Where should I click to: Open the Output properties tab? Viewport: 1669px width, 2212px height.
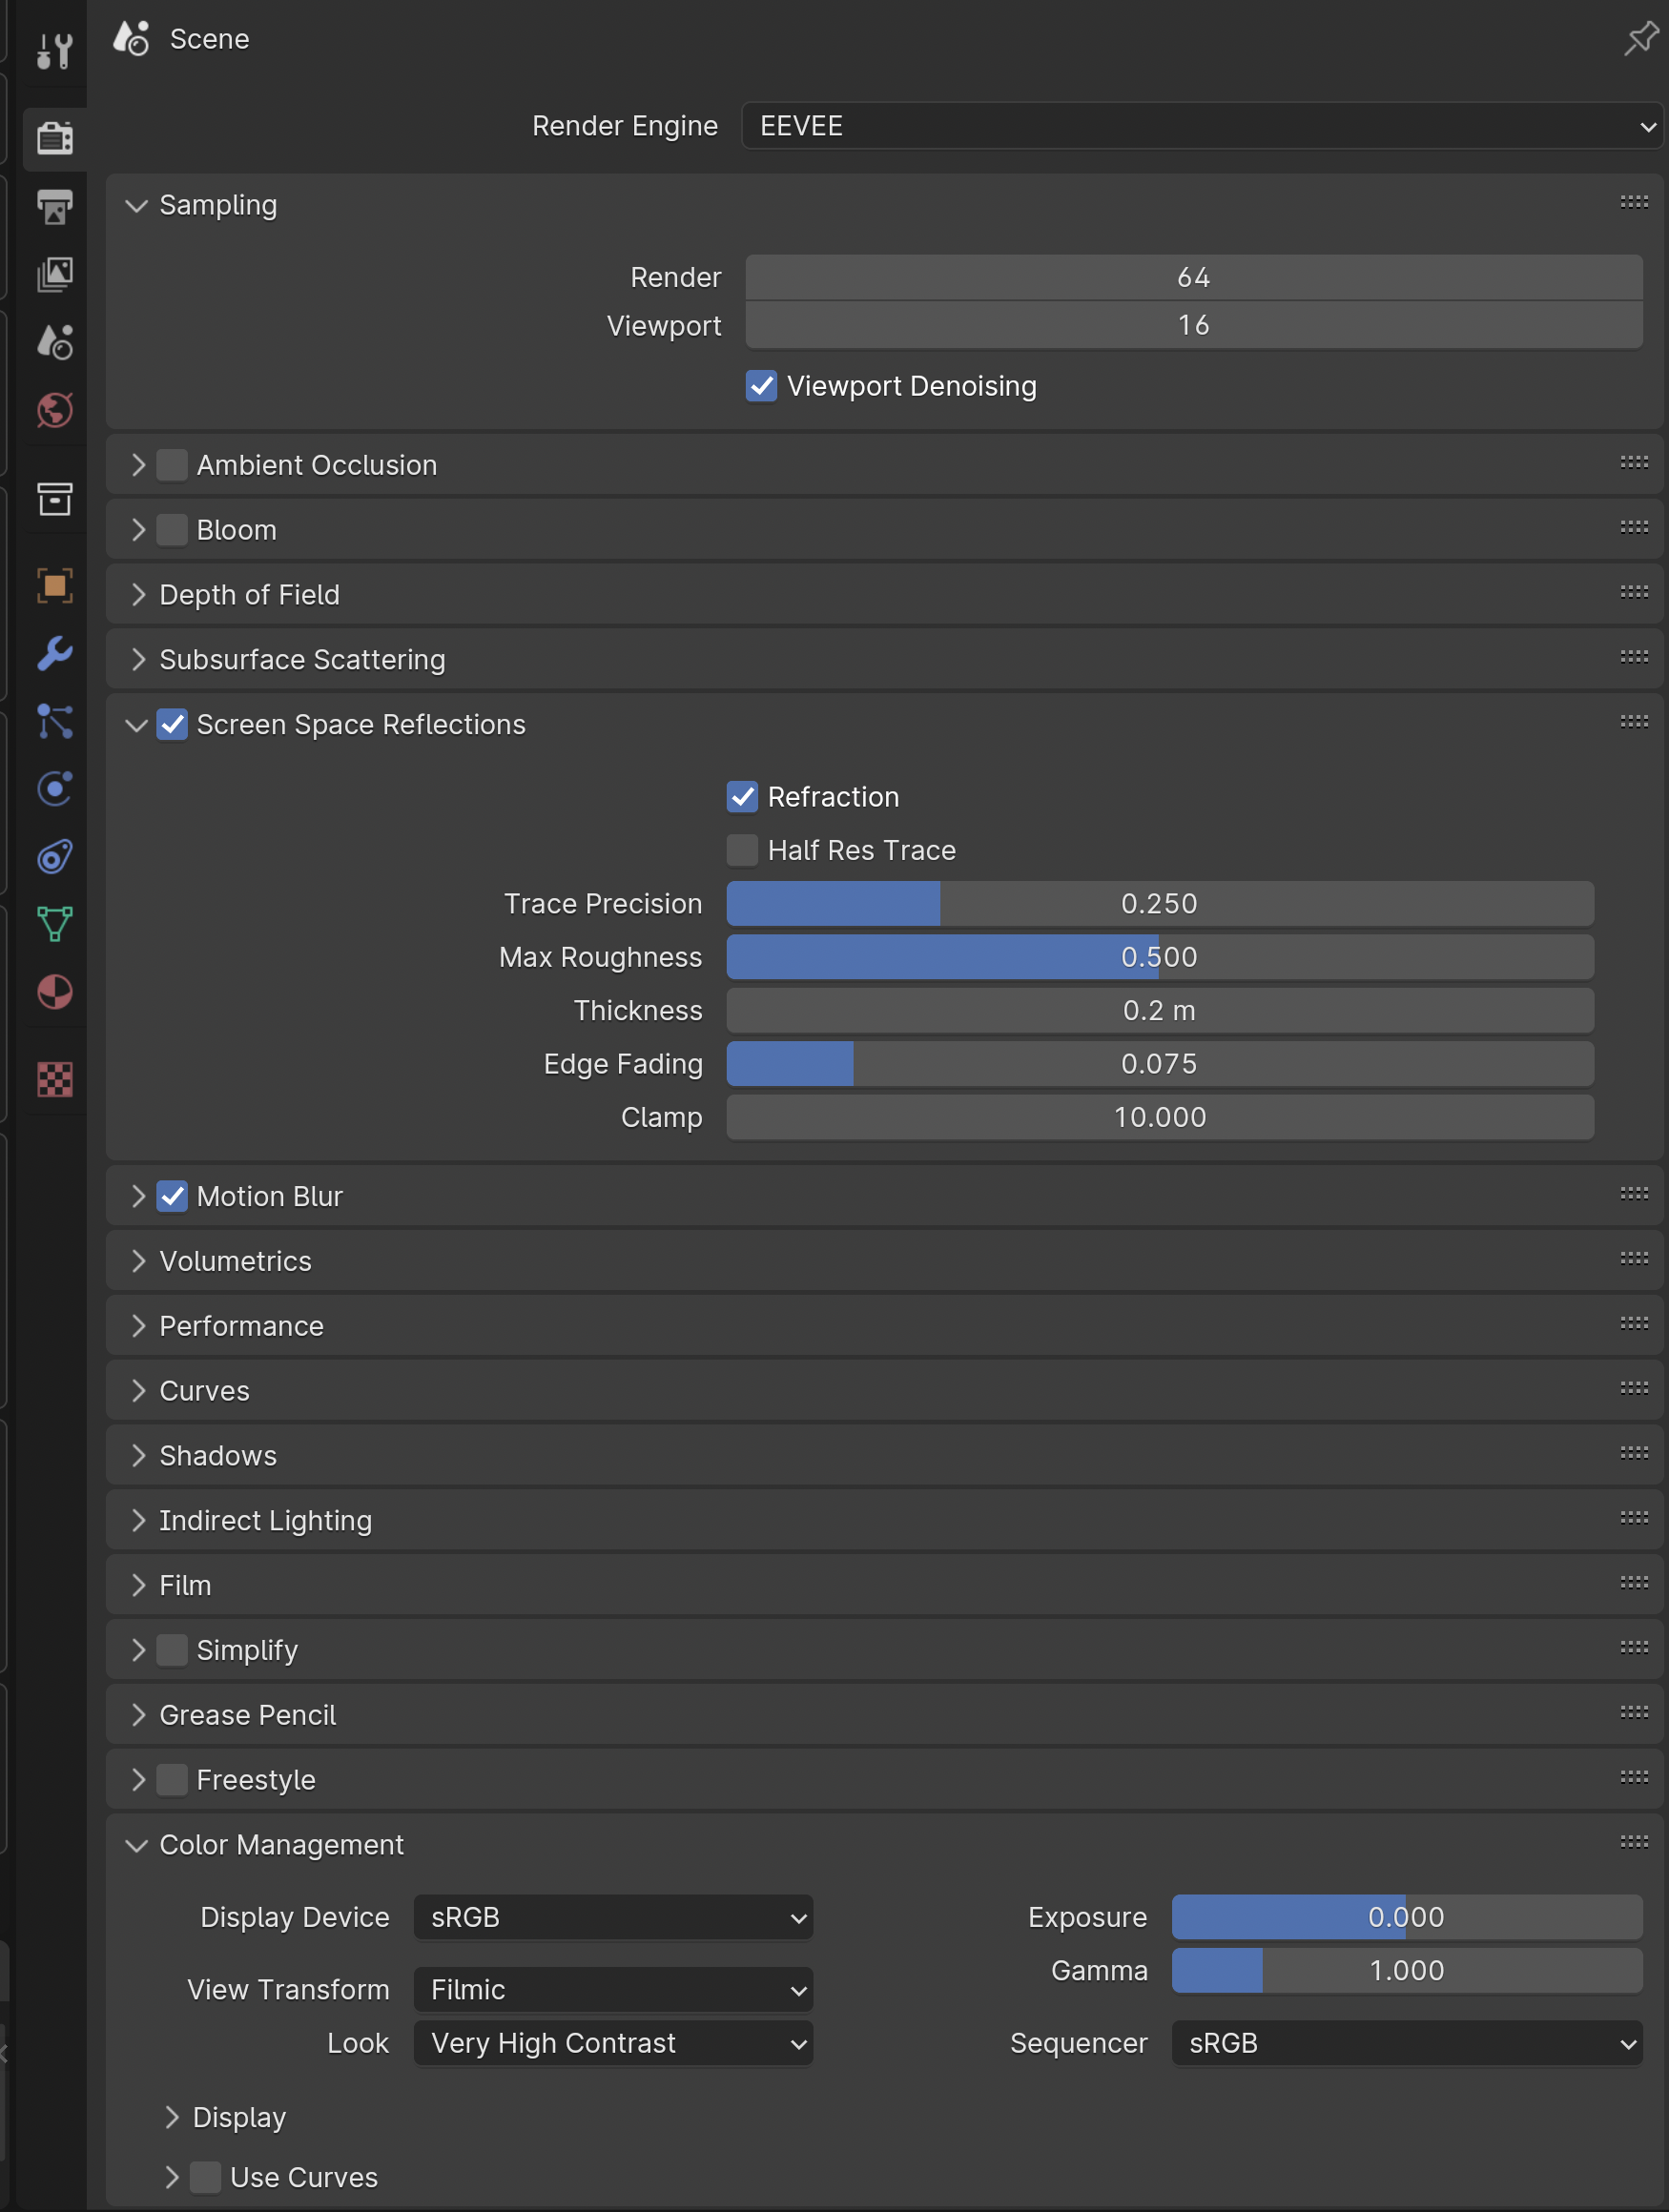pos(54,206)
